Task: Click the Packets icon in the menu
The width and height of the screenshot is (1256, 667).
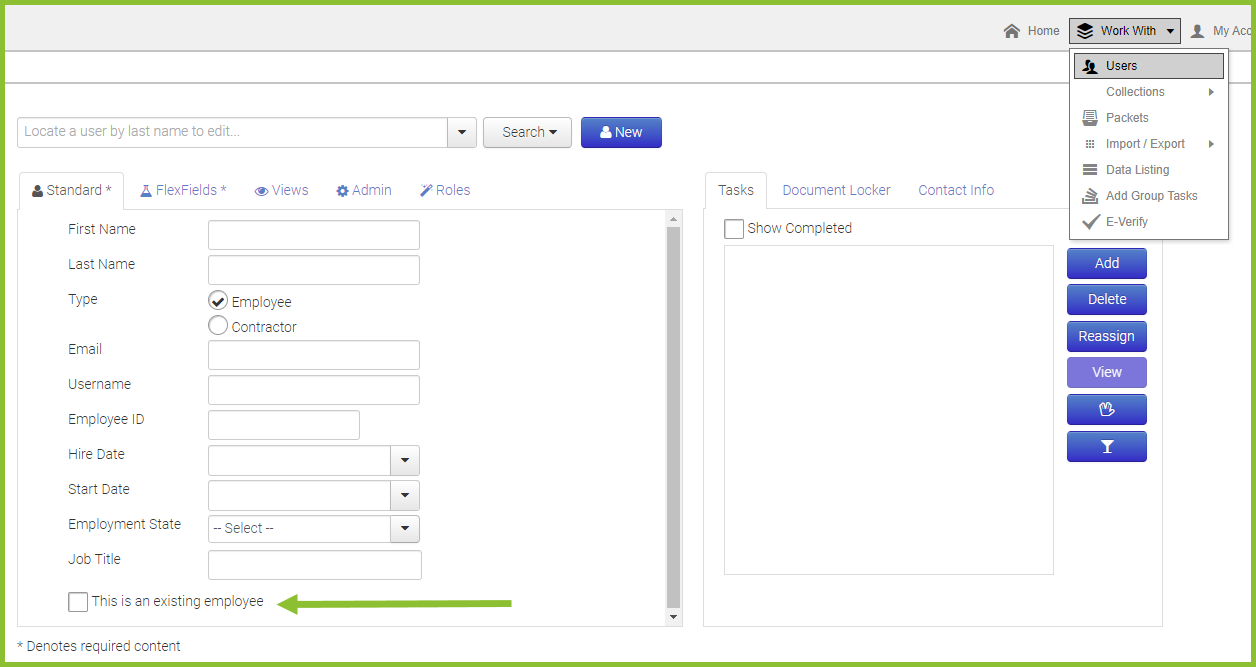Action: pyautogui.click(x=1090, y=118)
